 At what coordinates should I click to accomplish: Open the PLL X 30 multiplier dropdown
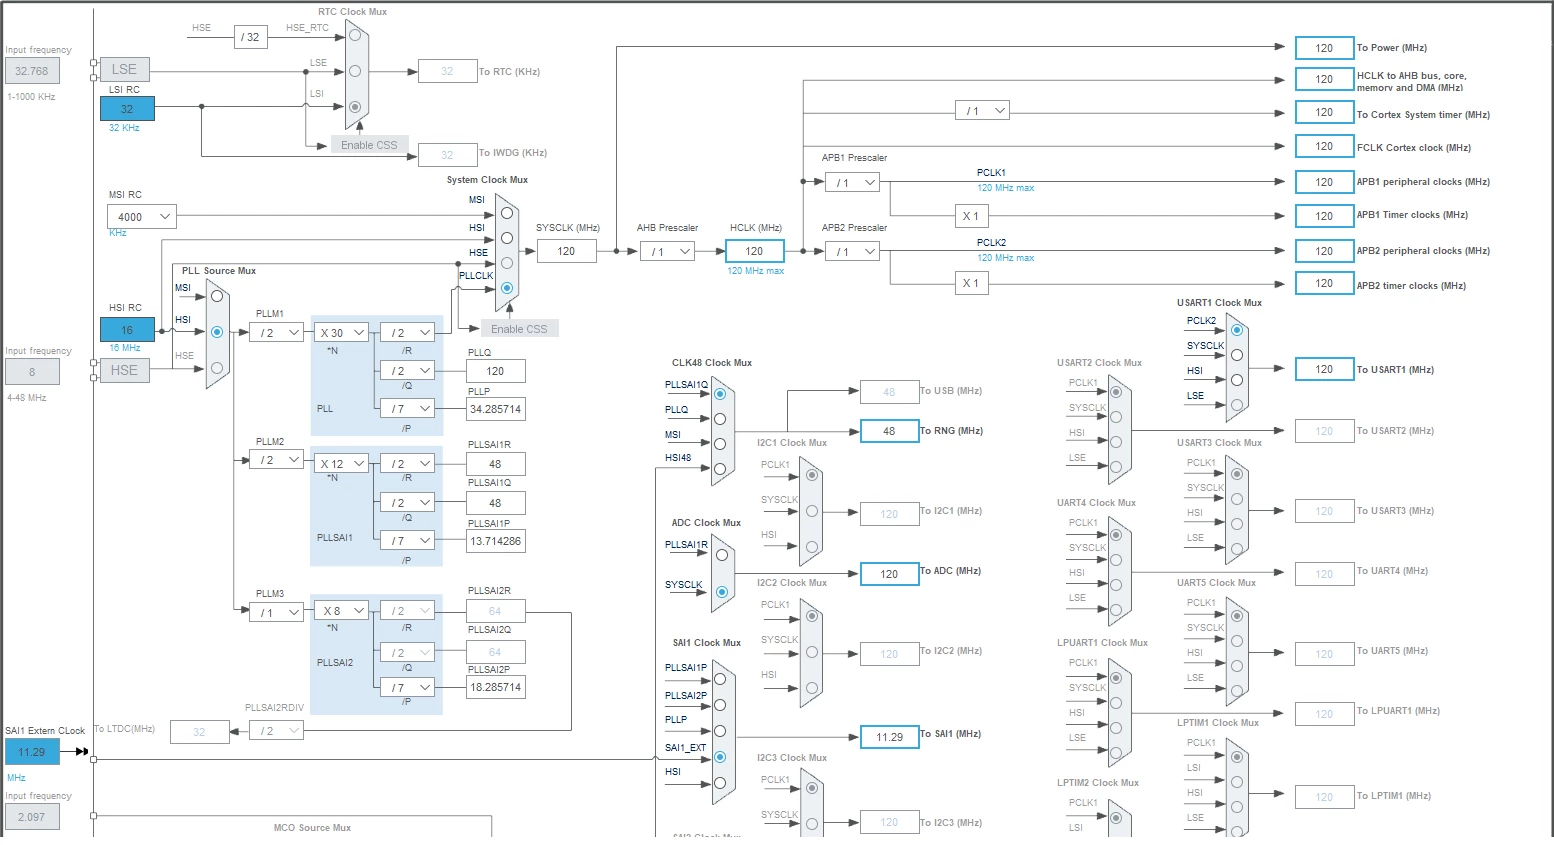pos(341,332)
